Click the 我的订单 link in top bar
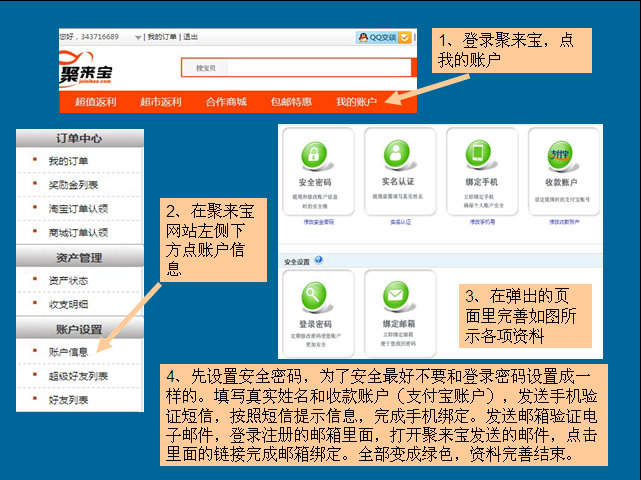The image size is (641, 480). click(162, 37)
